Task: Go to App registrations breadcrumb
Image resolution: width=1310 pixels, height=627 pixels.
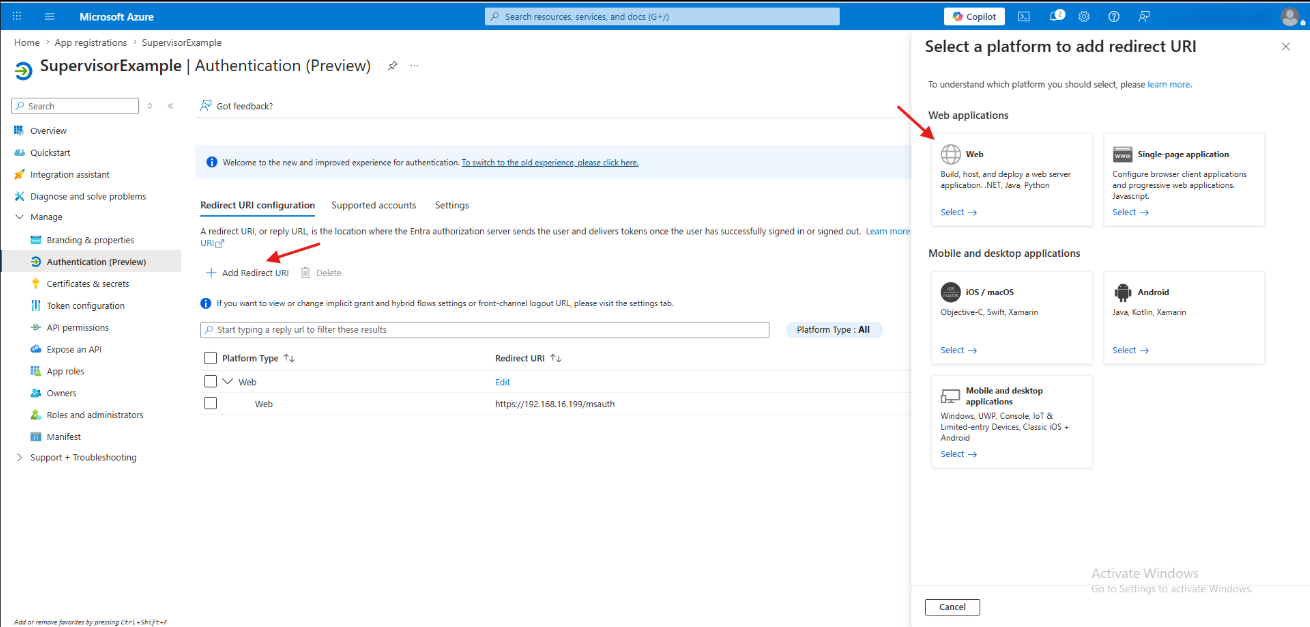Action: [91, 43]
